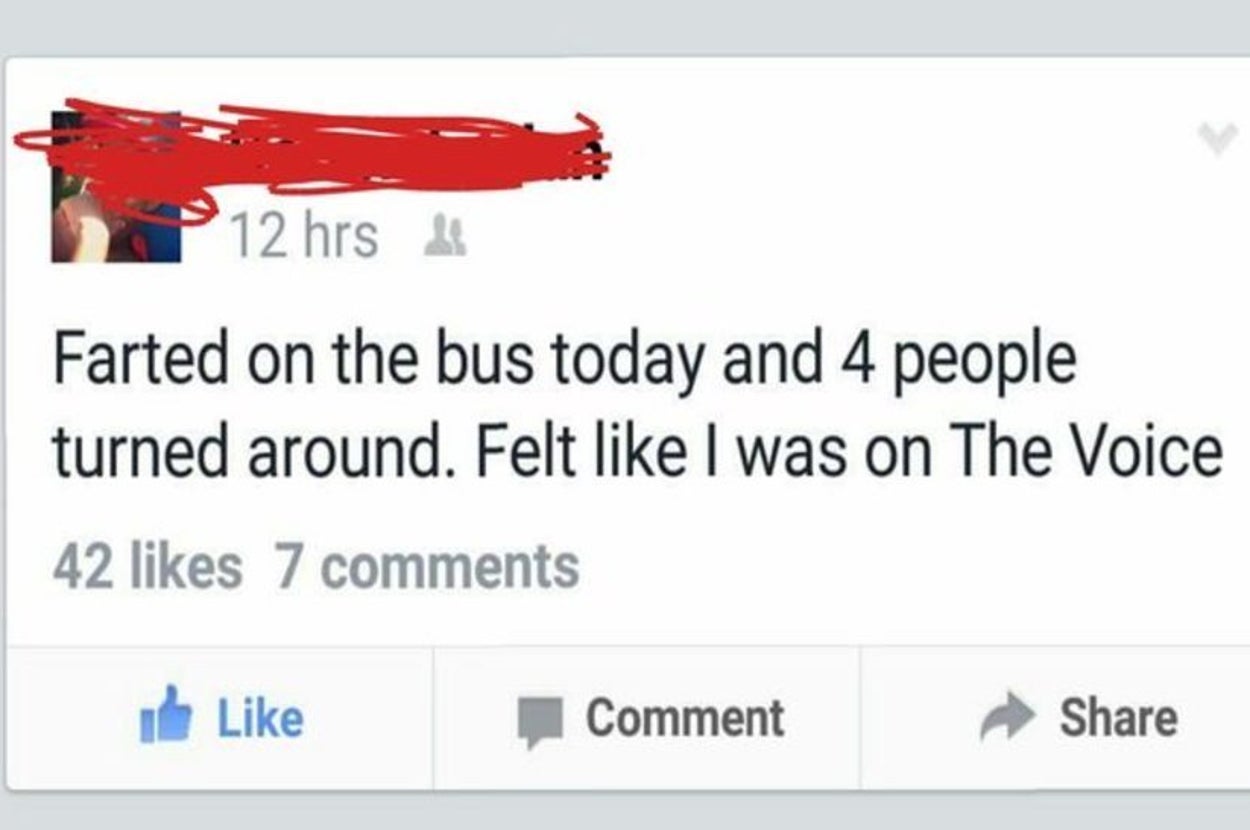The width and height of the screenshot is (1250, 830).
Task: Click the gray background above the post card
Action: pyautogui.click(x=625, y=25)
